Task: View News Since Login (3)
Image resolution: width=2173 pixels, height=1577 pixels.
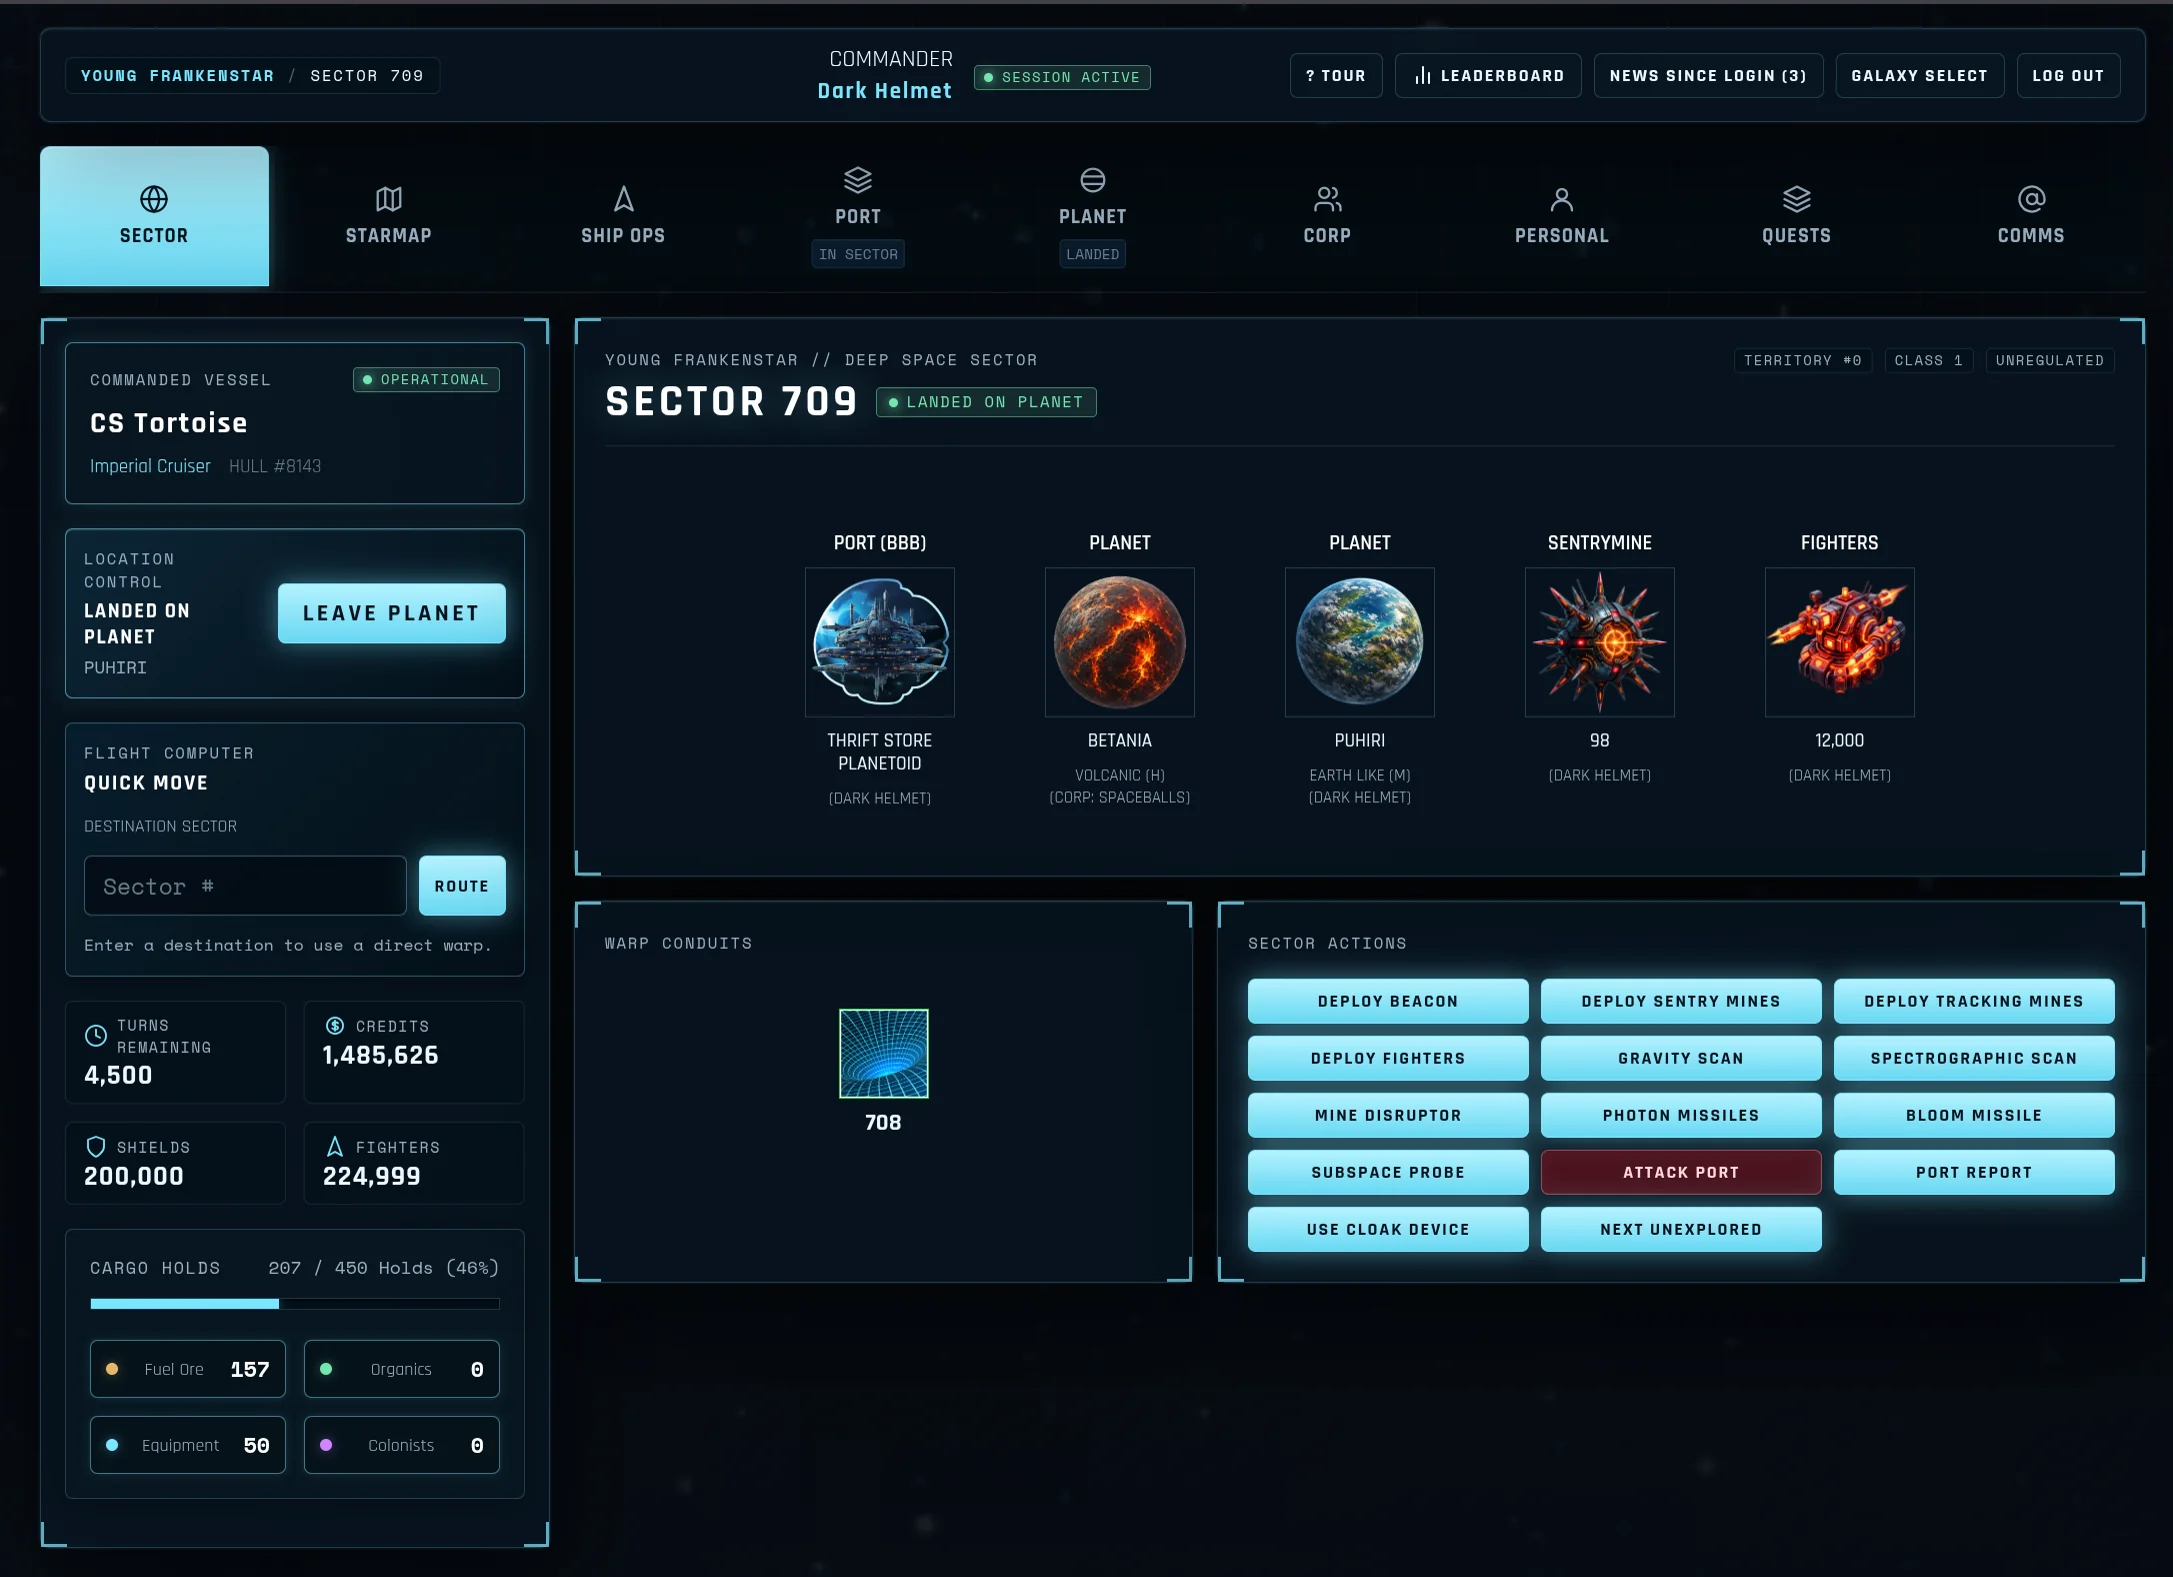Action: point(1708,76)
